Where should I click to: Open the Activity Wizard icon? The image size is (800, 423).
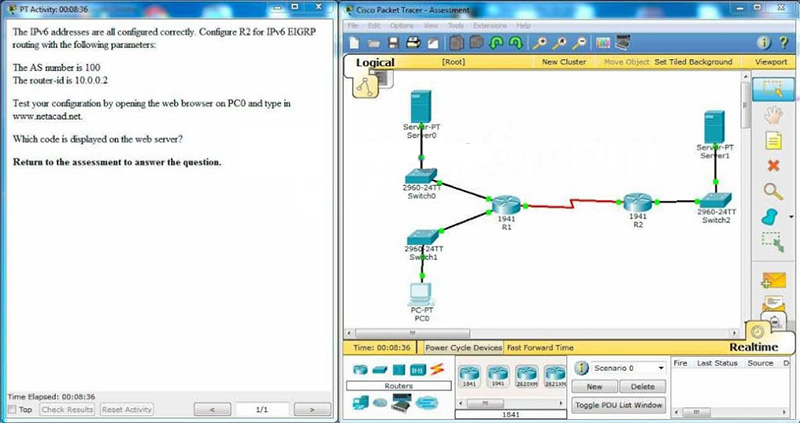[x=433, y=43]
